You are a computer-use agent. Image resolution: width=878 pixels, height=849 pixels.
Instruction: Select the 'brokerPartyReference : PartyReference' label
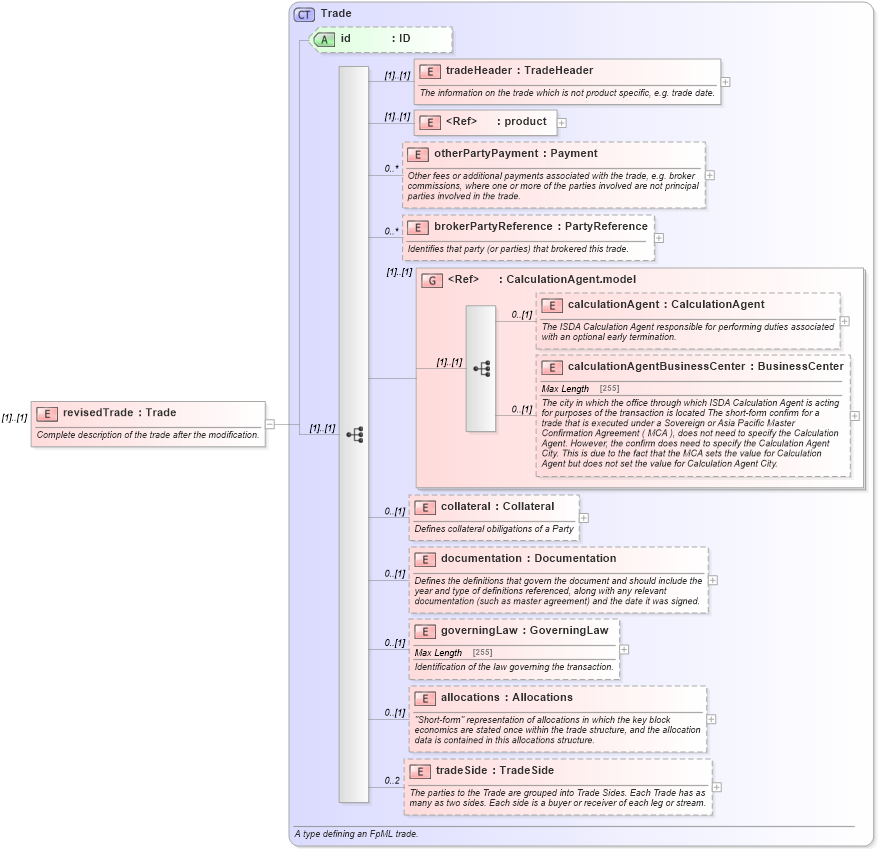pyautogui.click(x=541, y=226)
